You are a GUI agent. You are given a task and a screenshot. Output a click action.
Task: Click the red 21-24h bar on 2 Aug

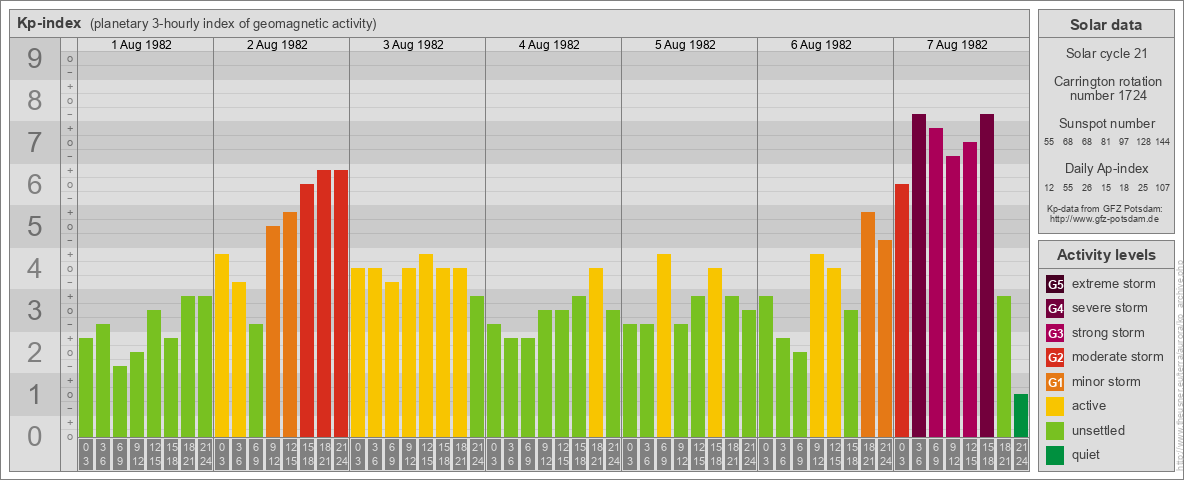pyautogui.click(x=341, y=303)
